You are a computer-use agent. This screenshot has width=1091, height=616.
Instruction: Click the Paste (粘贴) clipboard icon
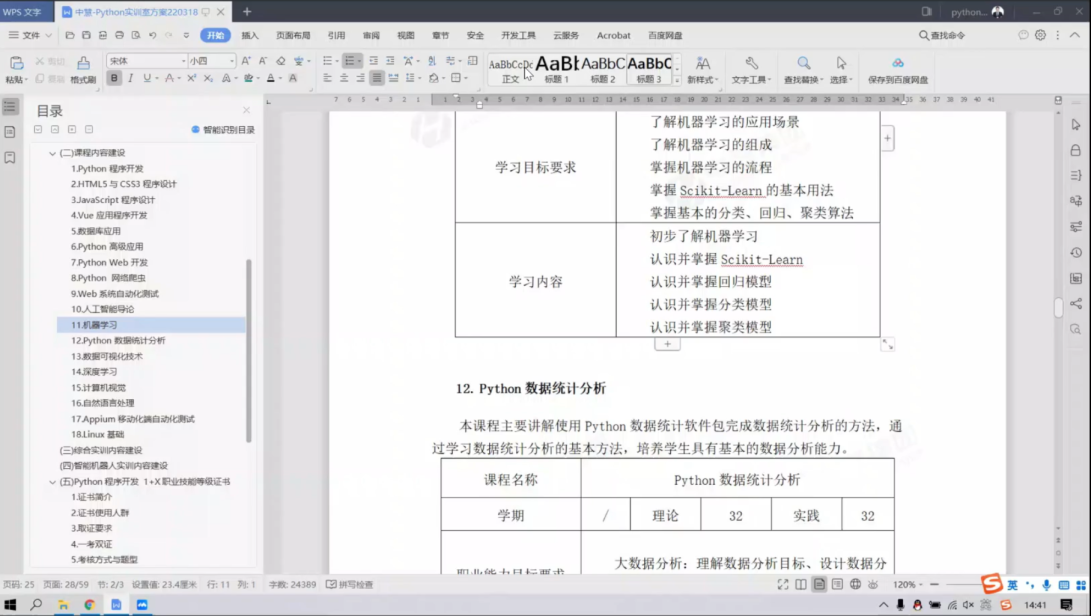[16, 63]
